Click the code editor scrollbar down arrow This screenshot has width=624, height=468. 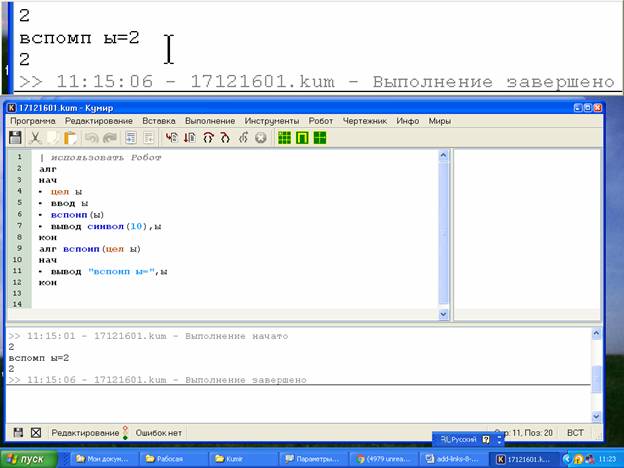443,314
